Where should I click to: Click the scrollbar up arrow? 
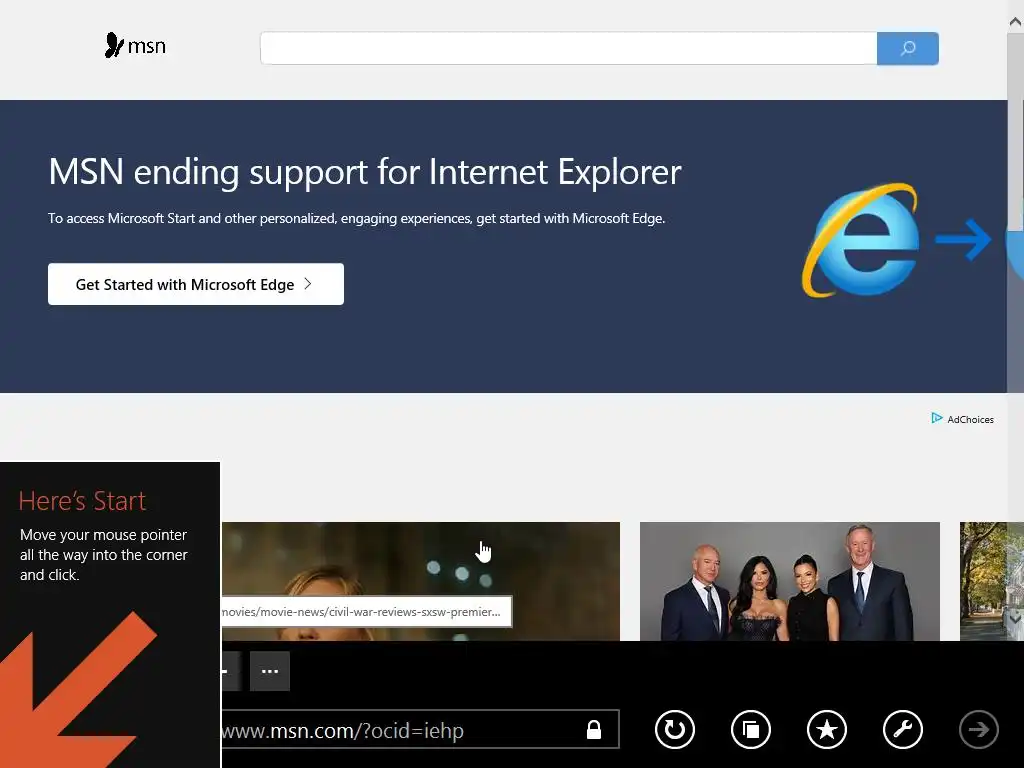coord(1016,22)
